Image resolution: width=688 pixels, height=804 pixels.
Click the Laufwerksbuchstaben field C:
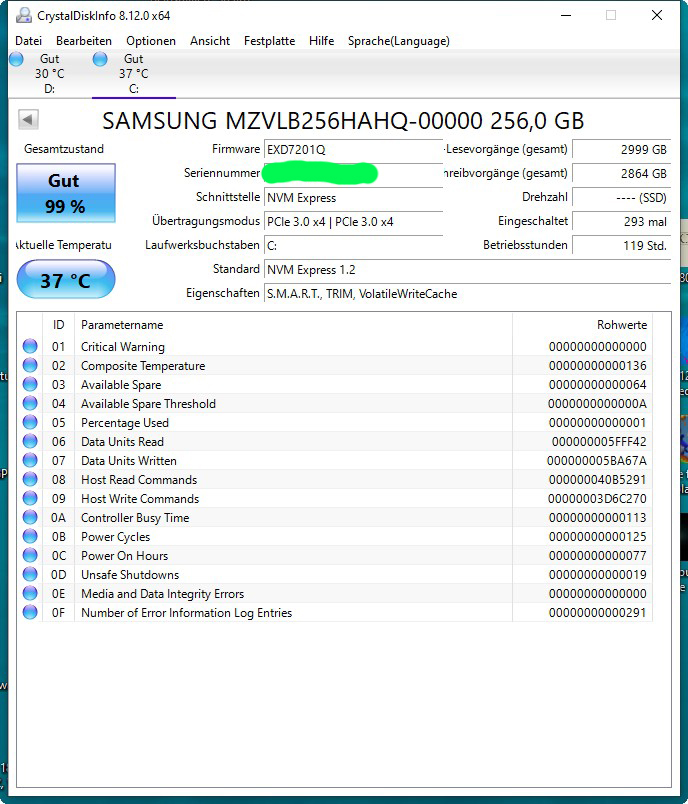click(x=353, y=246)
